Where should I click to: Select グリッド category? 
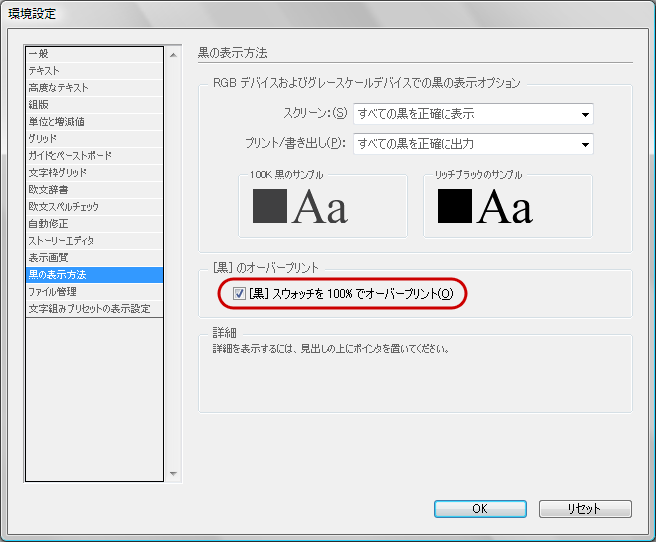tap(94, 139)
